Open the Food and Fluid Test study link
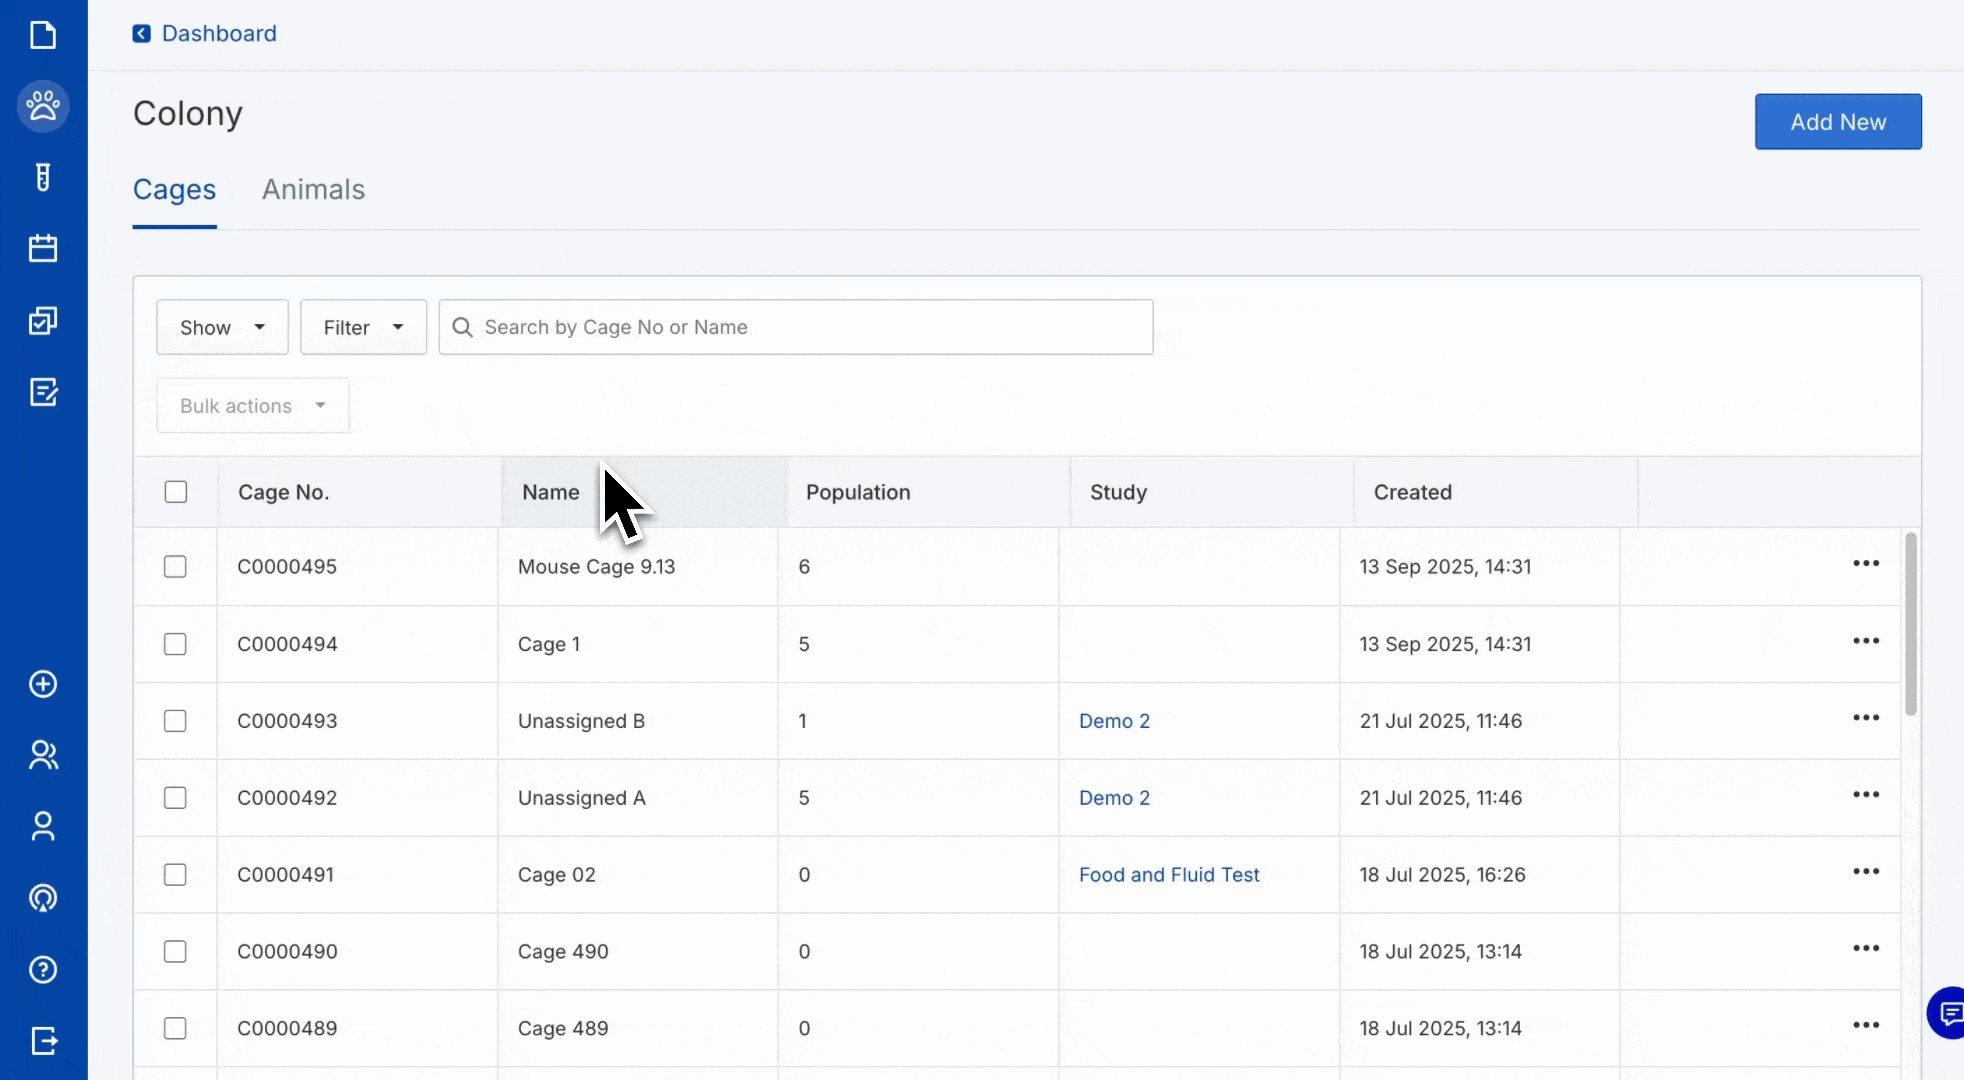This screenshot has height=1080, width=1964. coord(1168,875)
